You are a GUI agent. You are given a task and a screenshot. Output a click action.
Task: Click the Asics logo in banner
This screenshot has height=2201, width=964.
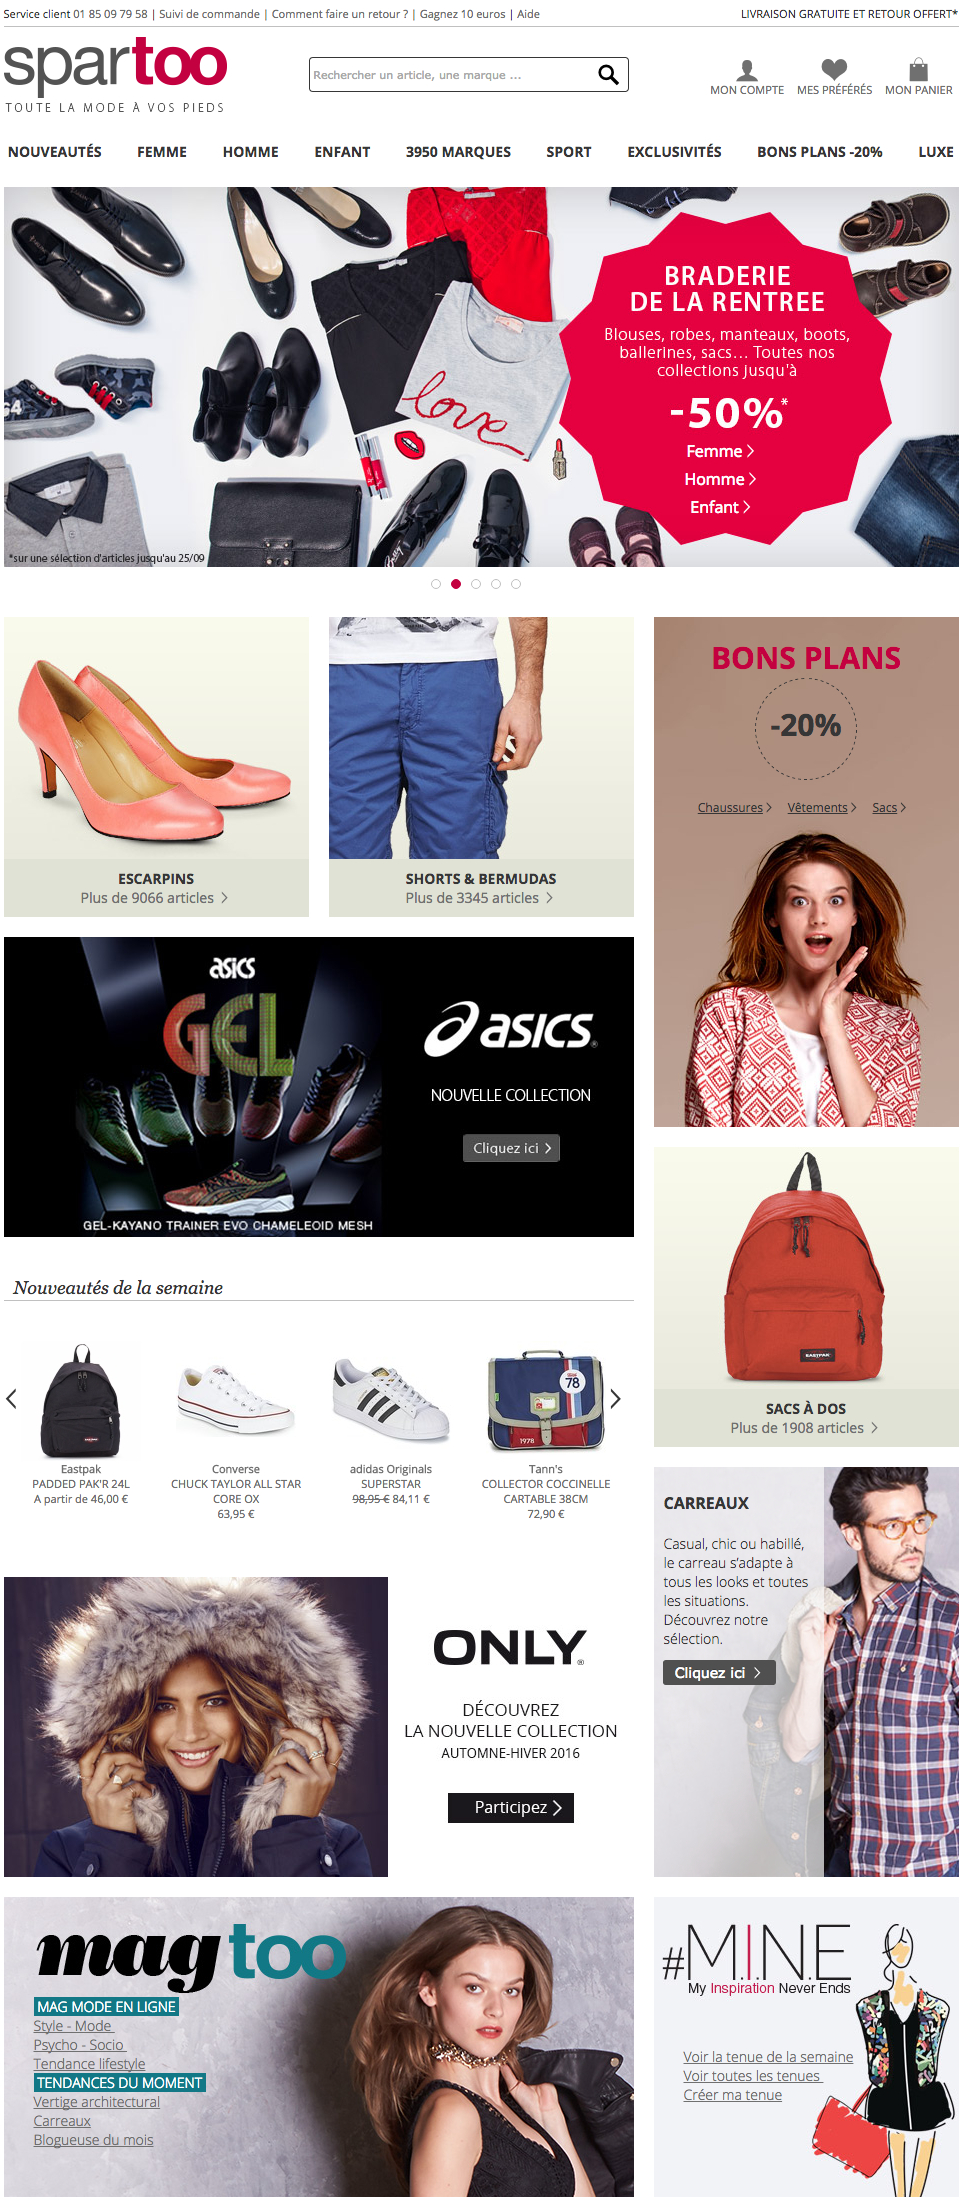[x=510, y=1029]
